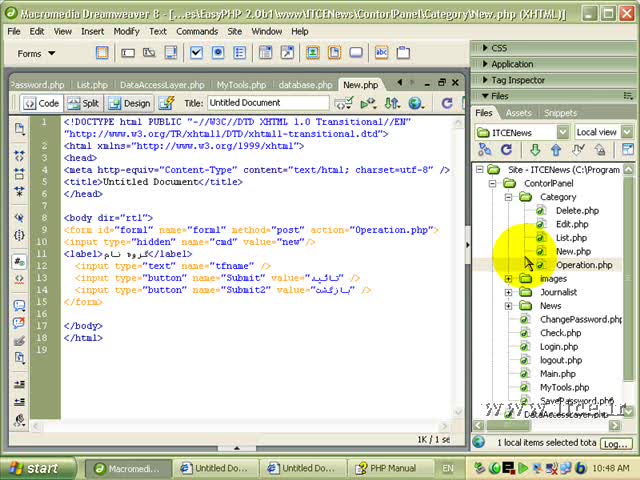The image size is (640, 480).
Task: Switch to Split view
Action: 83,103
